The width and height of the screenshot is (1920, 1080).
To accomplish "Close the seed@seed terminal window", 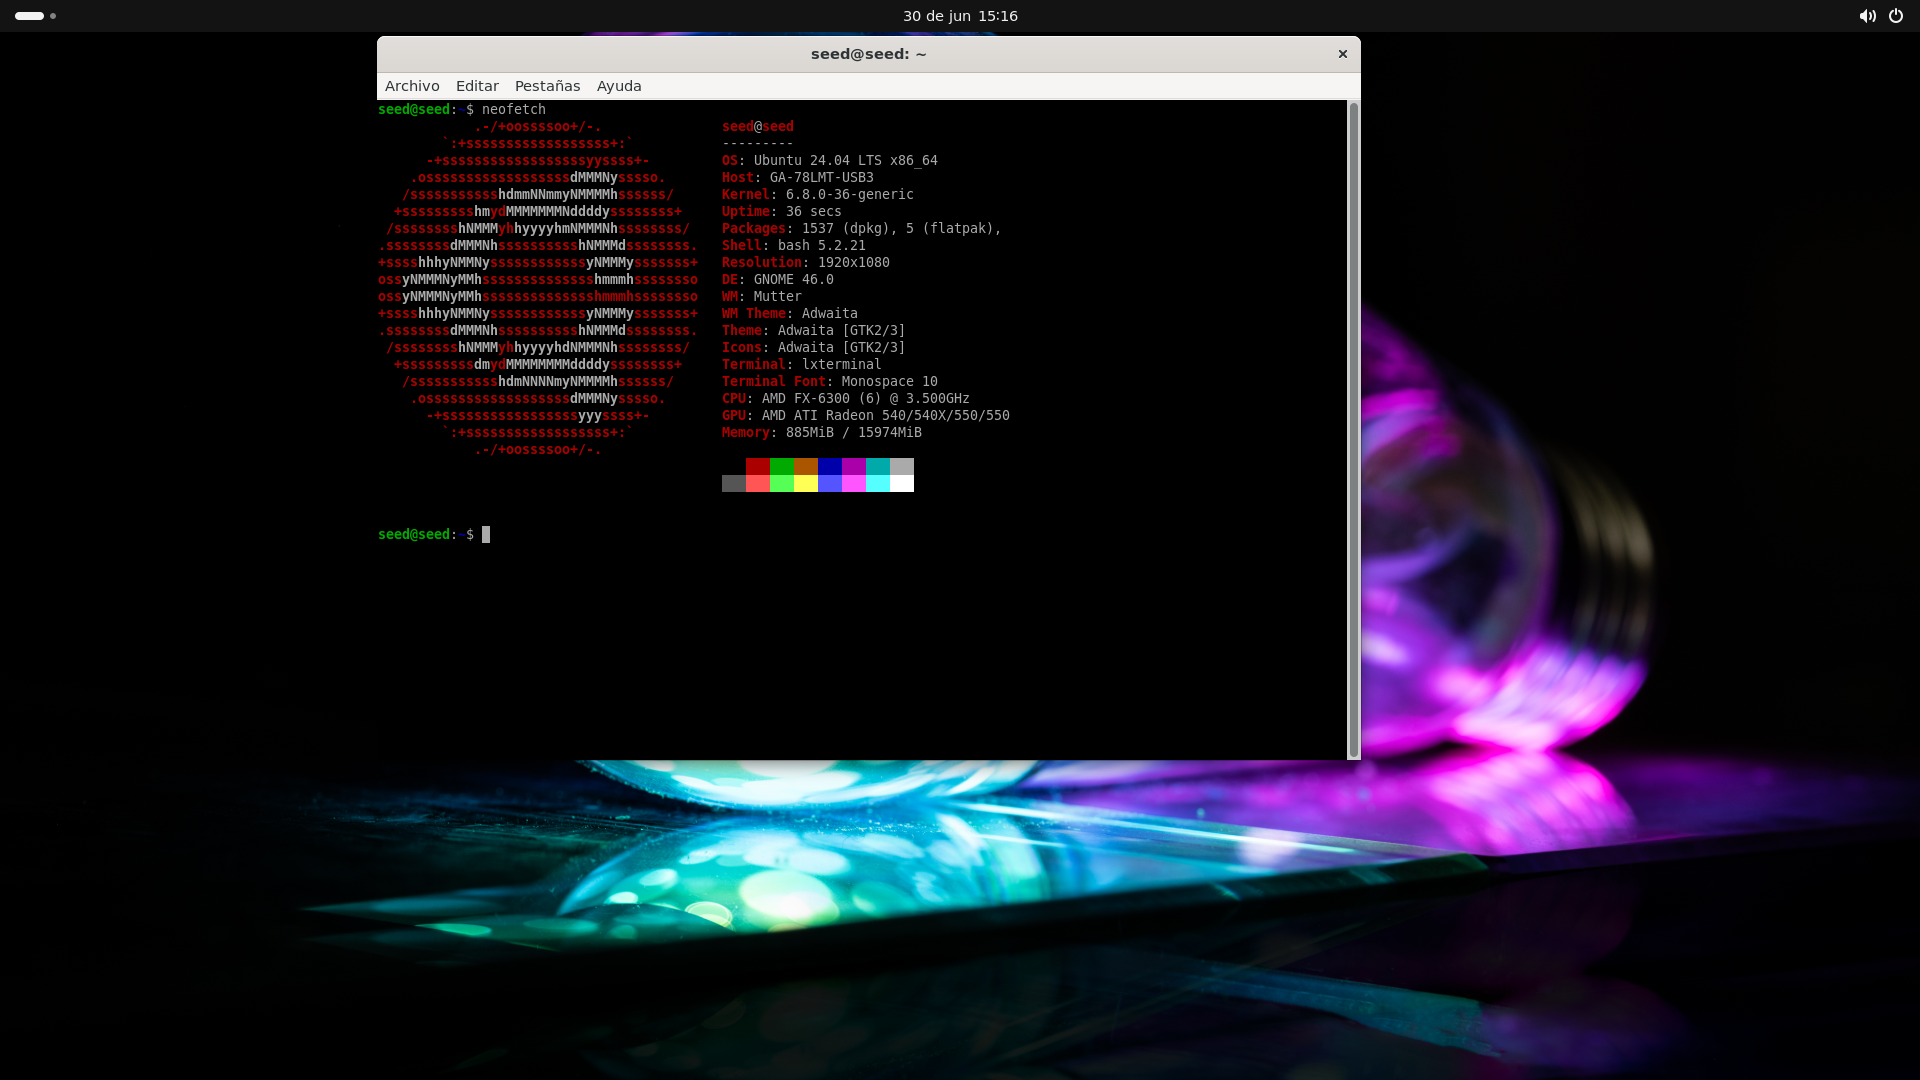I will [x=1343, y=54].
